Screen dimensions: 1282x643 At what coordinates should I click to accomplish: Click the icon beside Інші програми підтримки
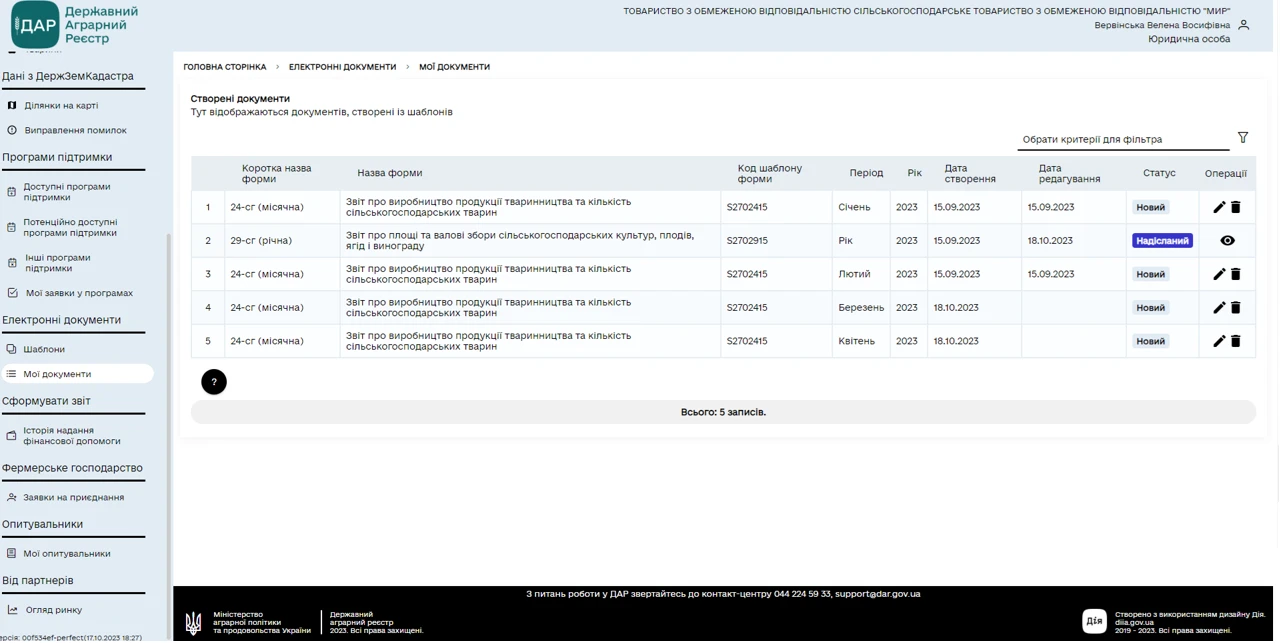click(x=12, y=264)
